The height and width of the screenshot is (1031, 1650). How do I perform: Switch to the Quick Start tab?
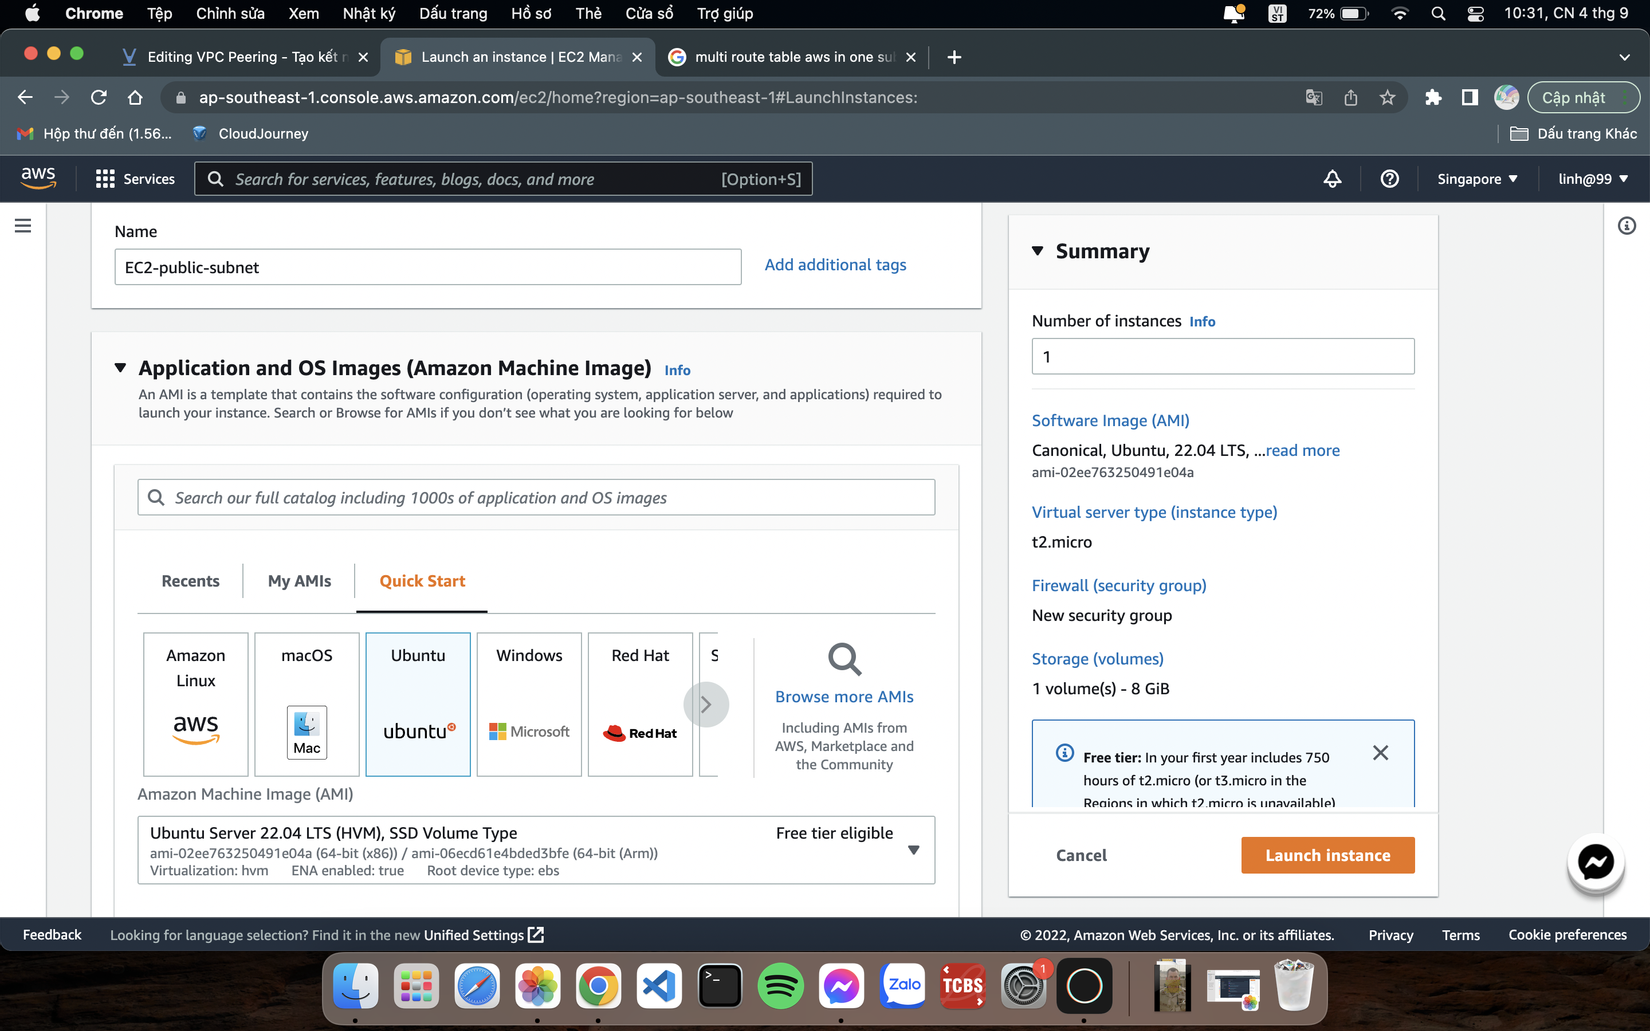[422, 581]
